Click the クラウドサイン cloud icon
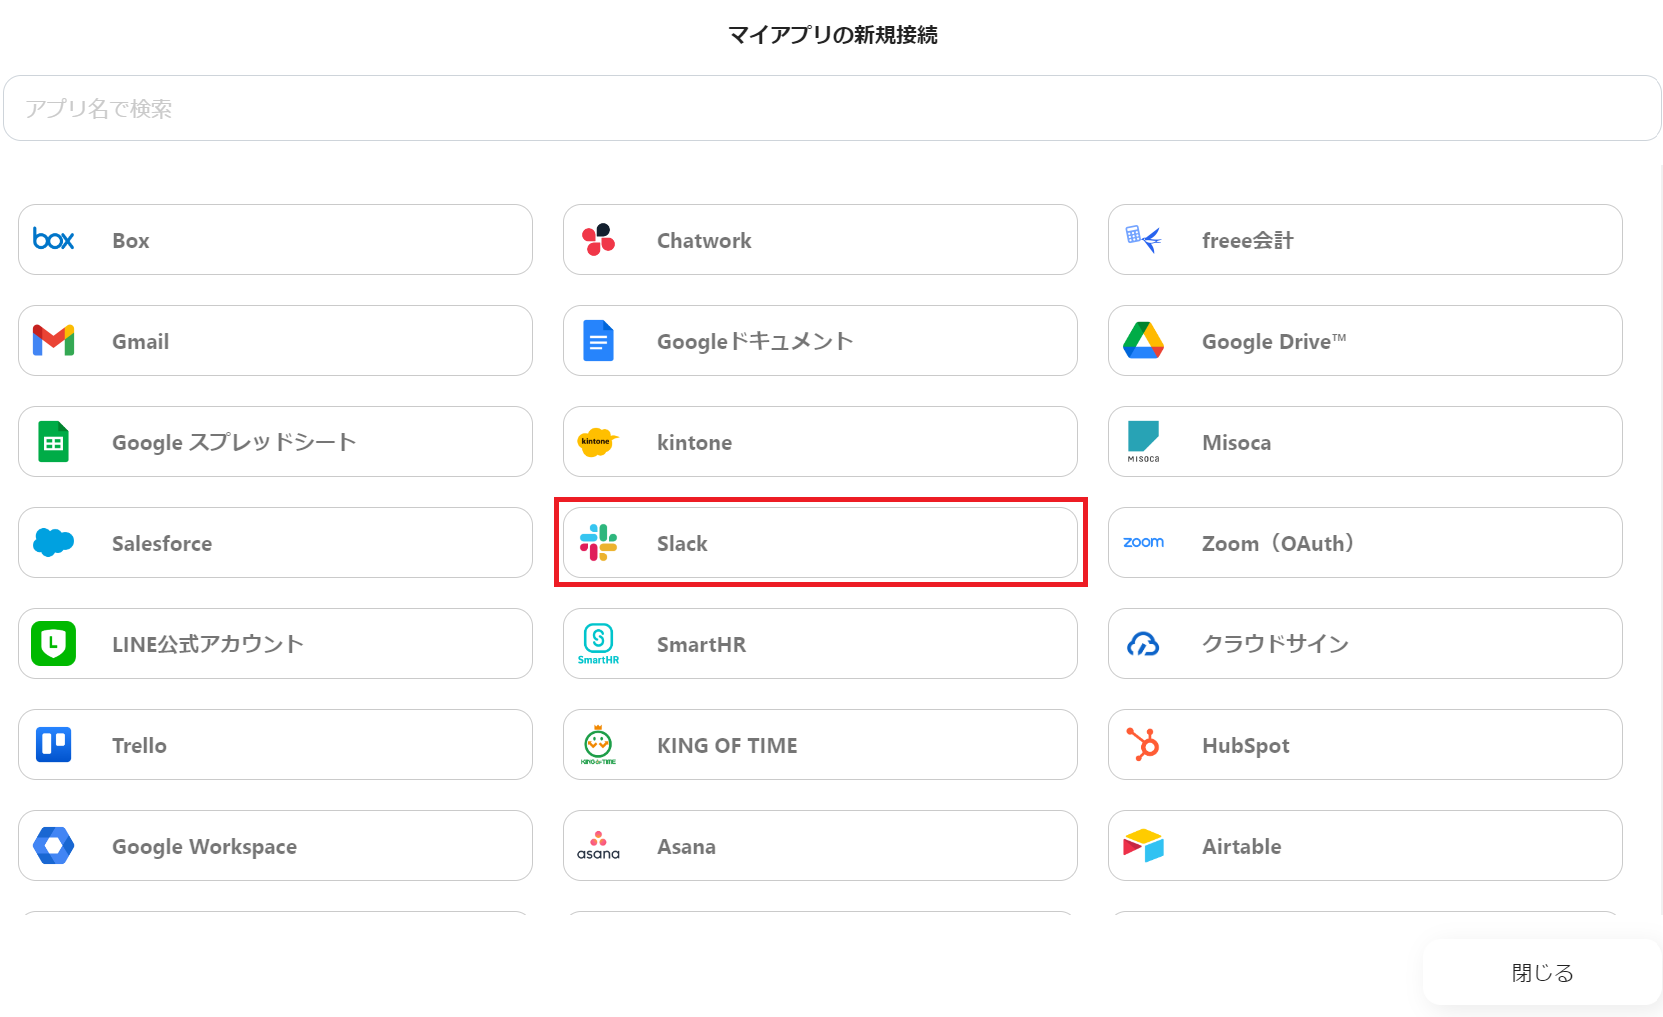Screen dimensions: 1663x1017 tap(1143, 644)
